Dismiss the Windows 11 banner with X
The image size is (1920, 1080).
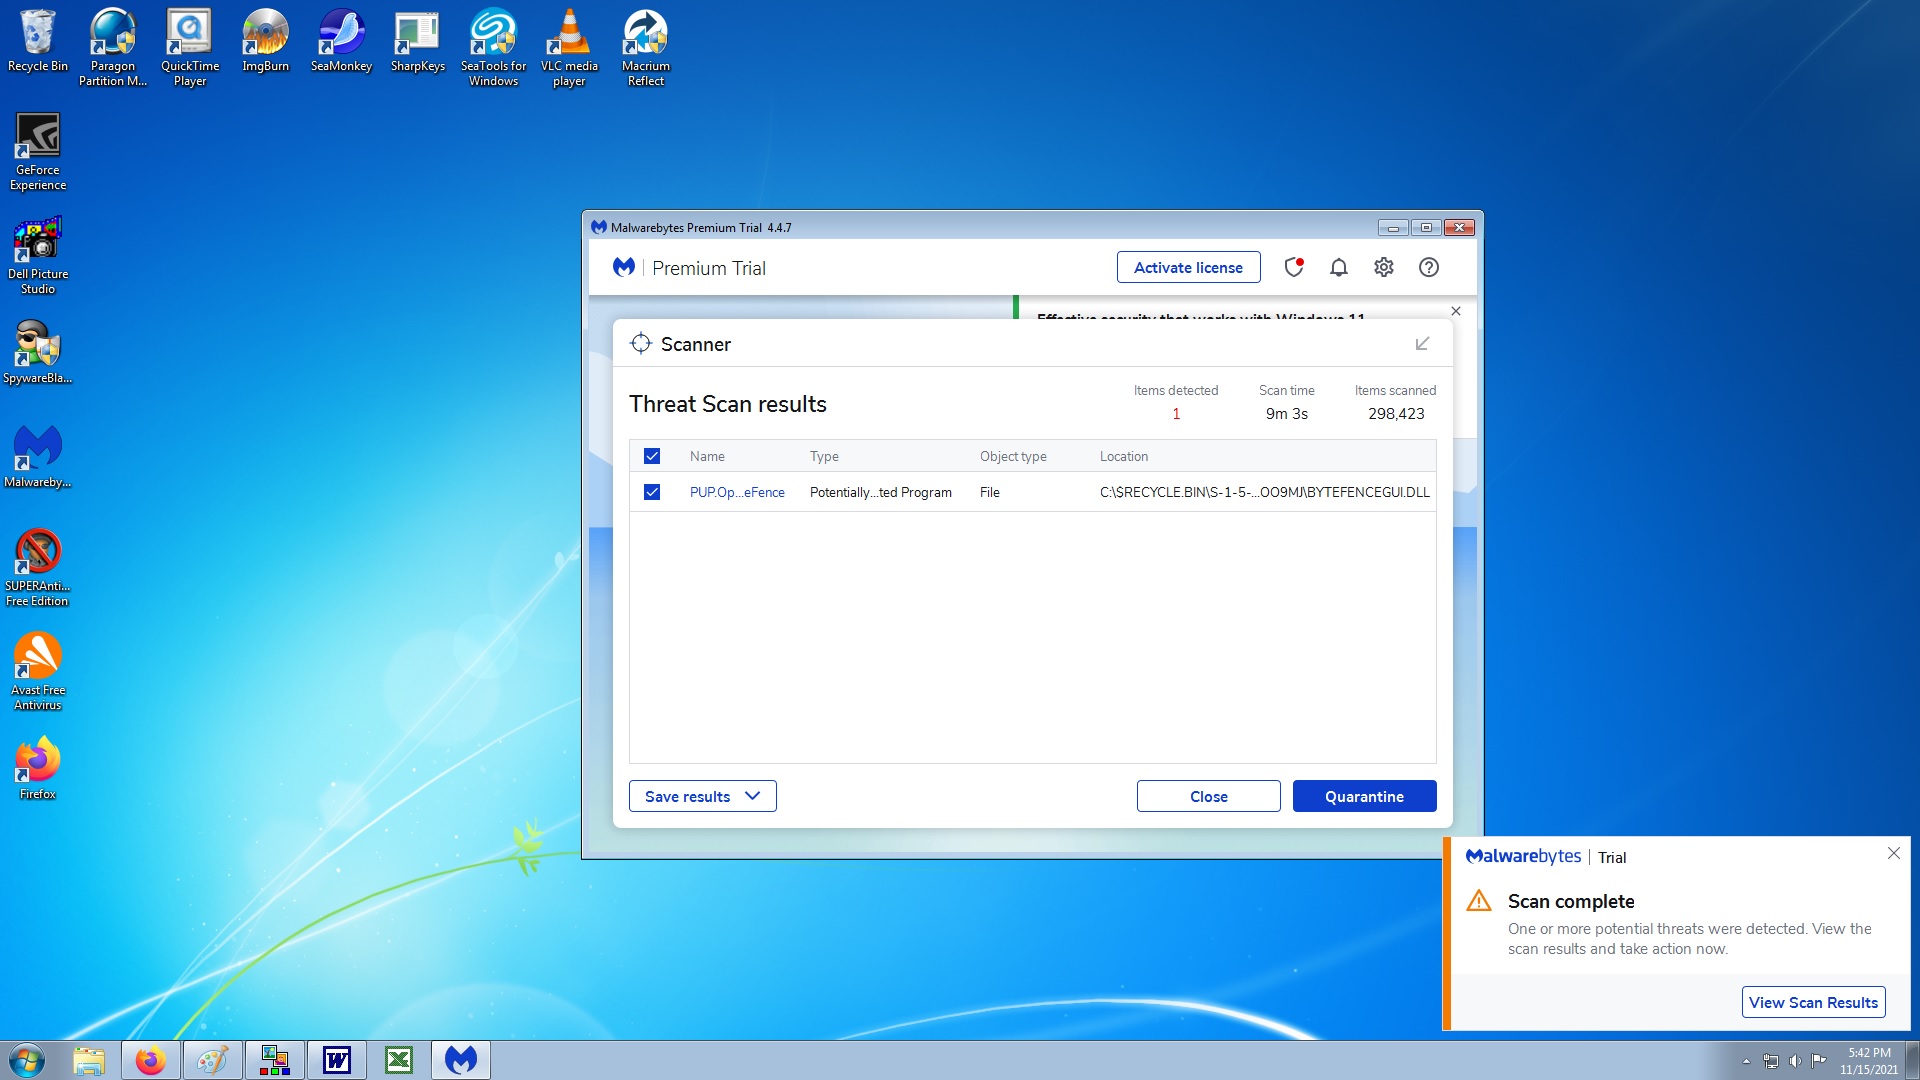coord(1456,311)
